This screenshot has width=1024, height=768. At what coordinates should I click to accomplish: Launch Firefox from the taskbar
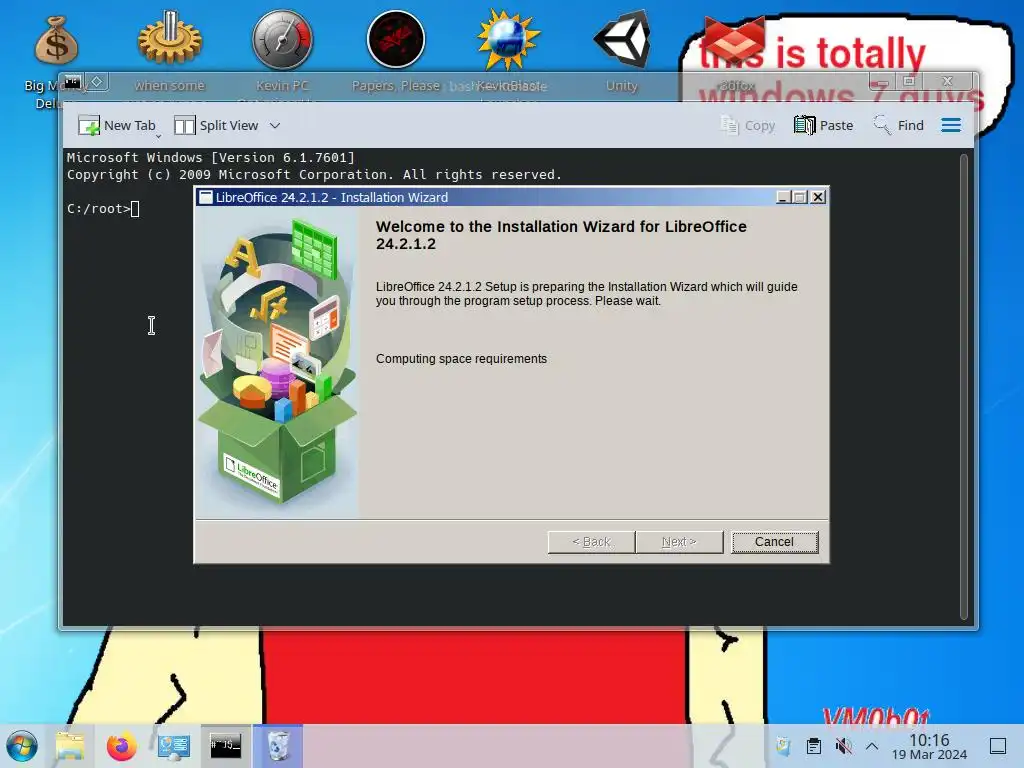pos(121,746)
